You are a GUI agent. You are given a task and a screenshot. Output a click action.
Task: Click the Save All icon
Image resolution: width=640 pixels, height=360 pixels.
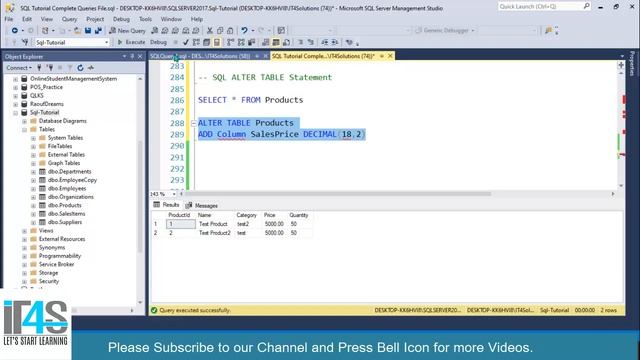pos(98,31)
